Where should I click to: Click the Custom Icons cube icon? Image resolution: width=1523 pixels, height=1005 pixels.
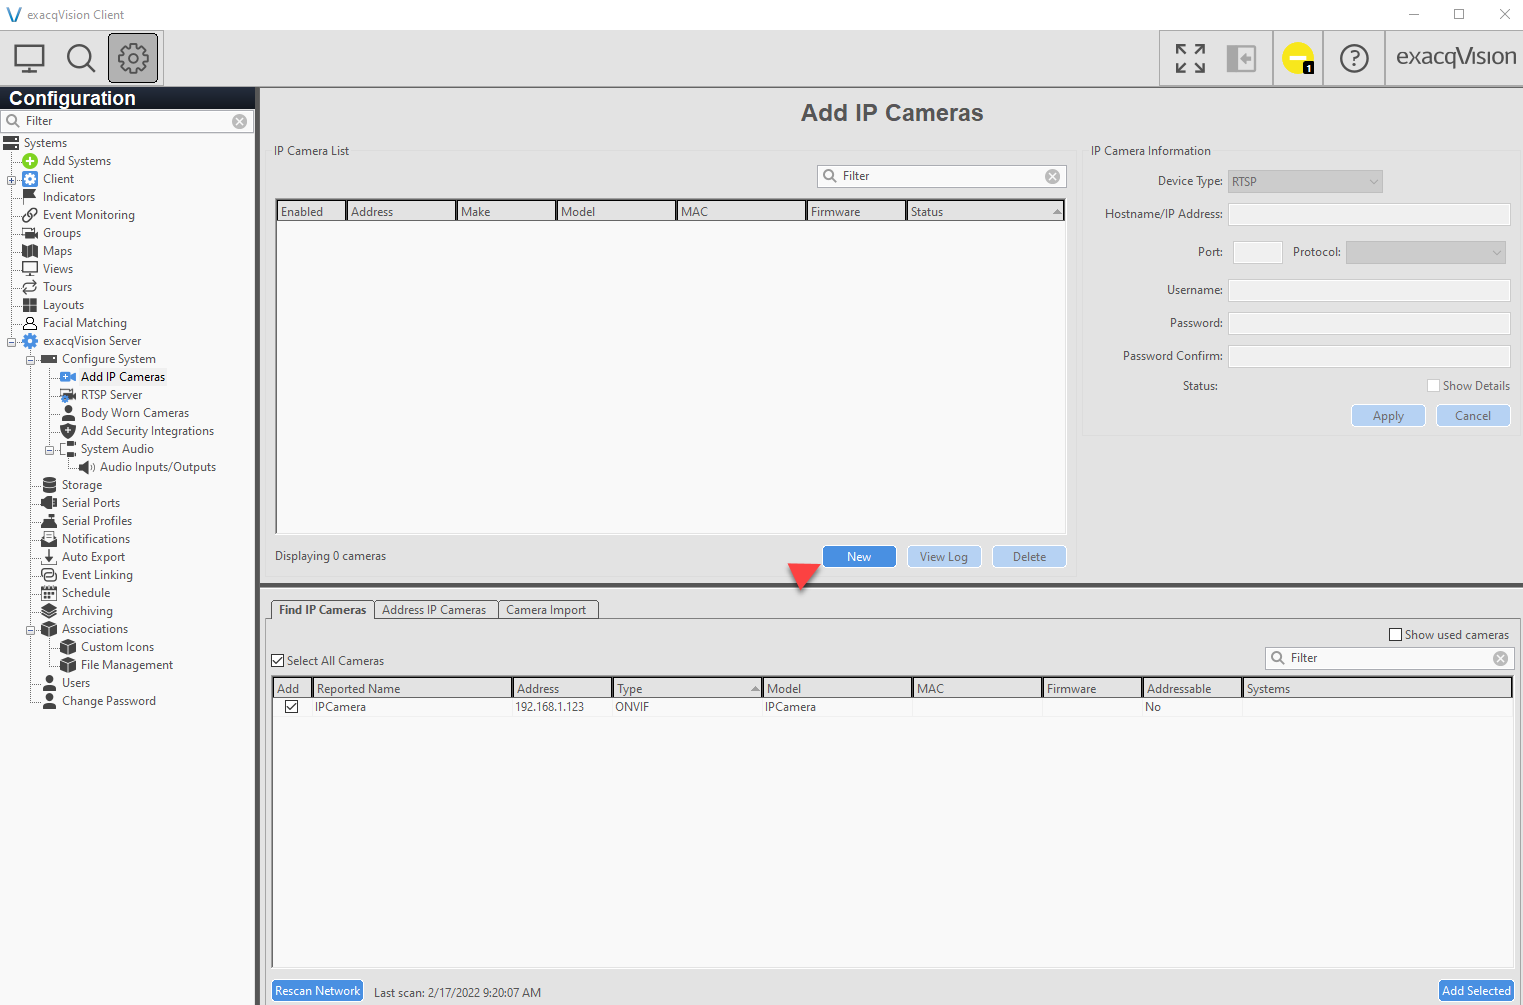pyautogui.click(x=68, y=647)
